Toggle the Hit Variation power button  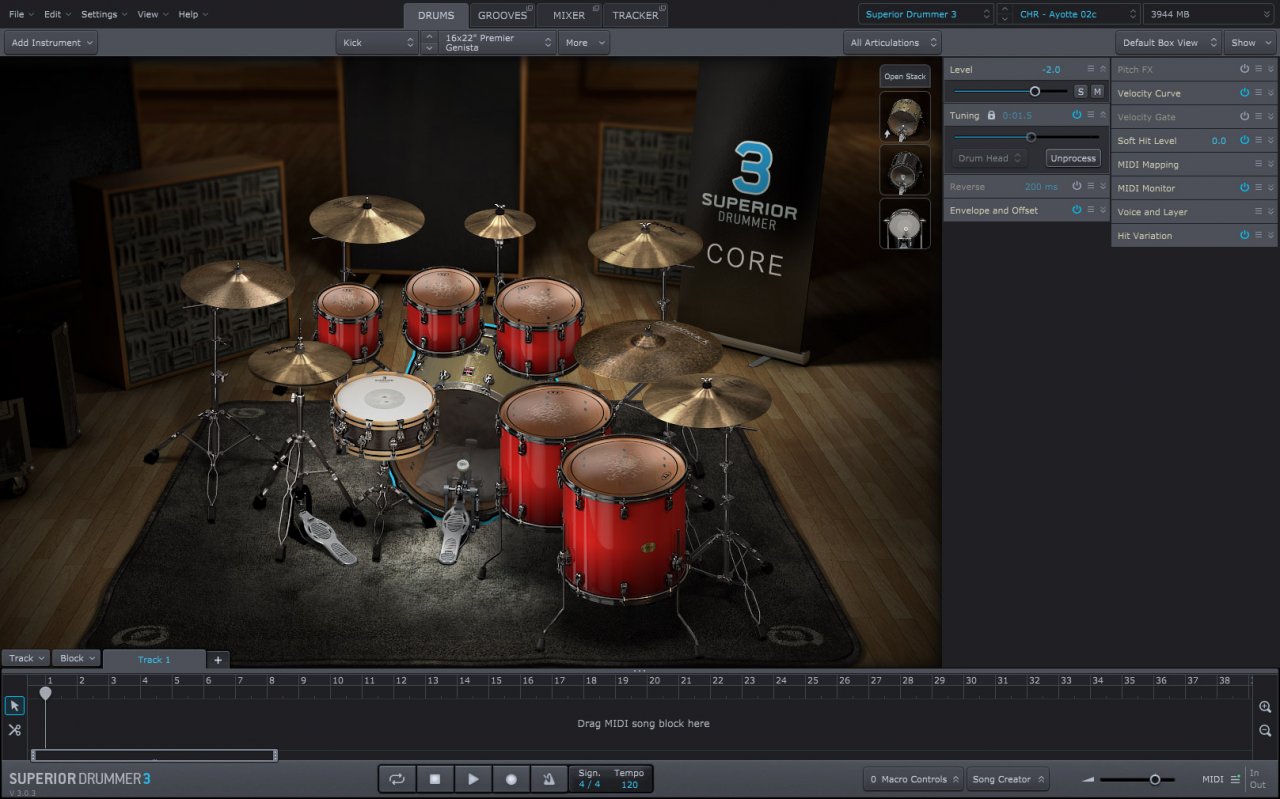click(x=1245, y=235)
